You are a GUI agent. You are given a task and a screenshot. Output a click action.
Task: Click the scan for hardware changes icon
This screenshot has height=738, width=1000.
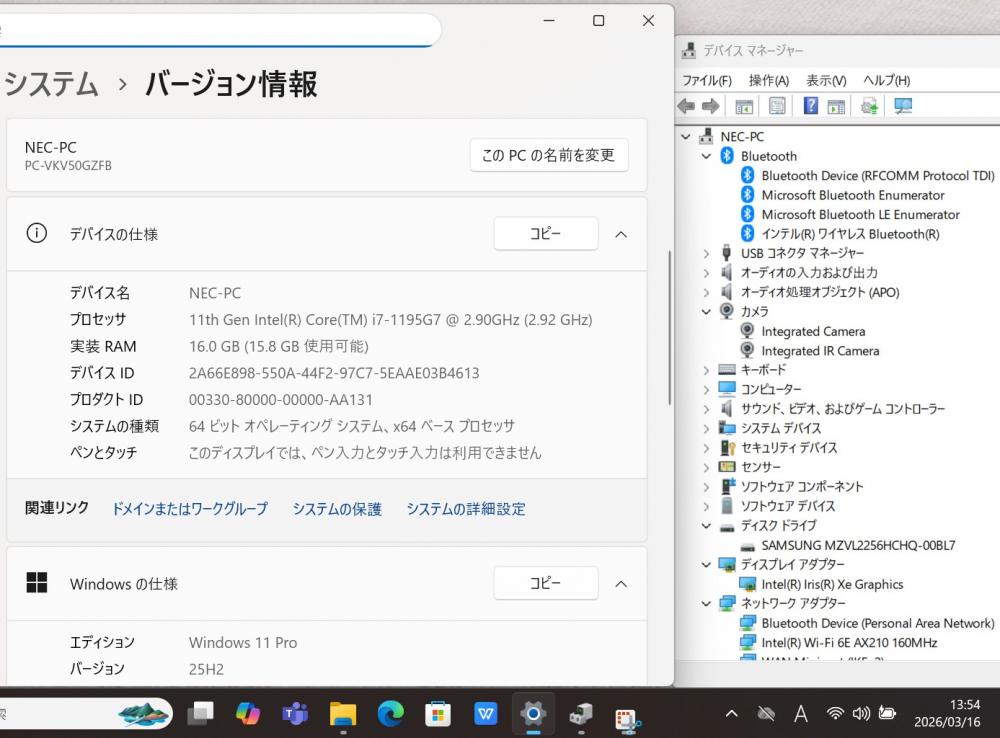point(903,106)
